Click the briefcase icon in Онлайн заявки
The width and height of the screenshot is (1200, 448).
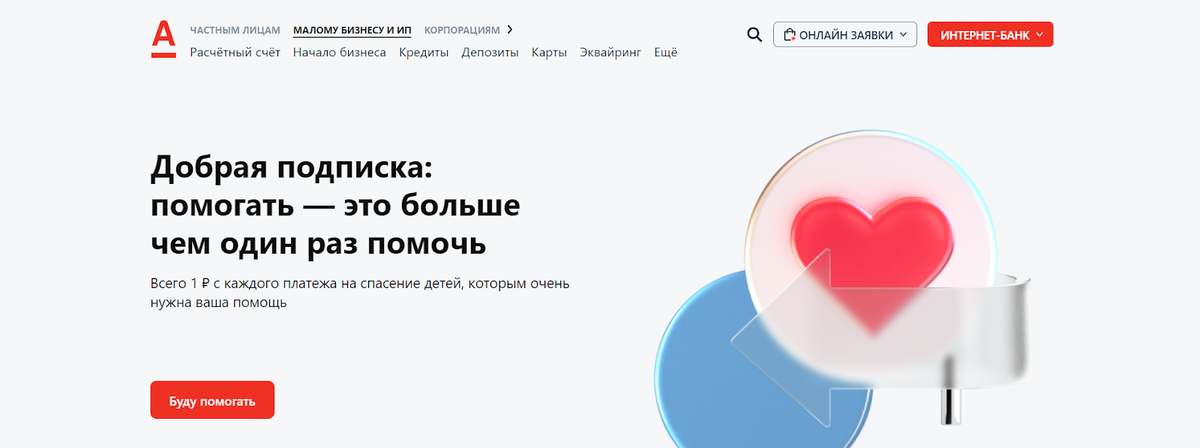(x=789, y=35)
